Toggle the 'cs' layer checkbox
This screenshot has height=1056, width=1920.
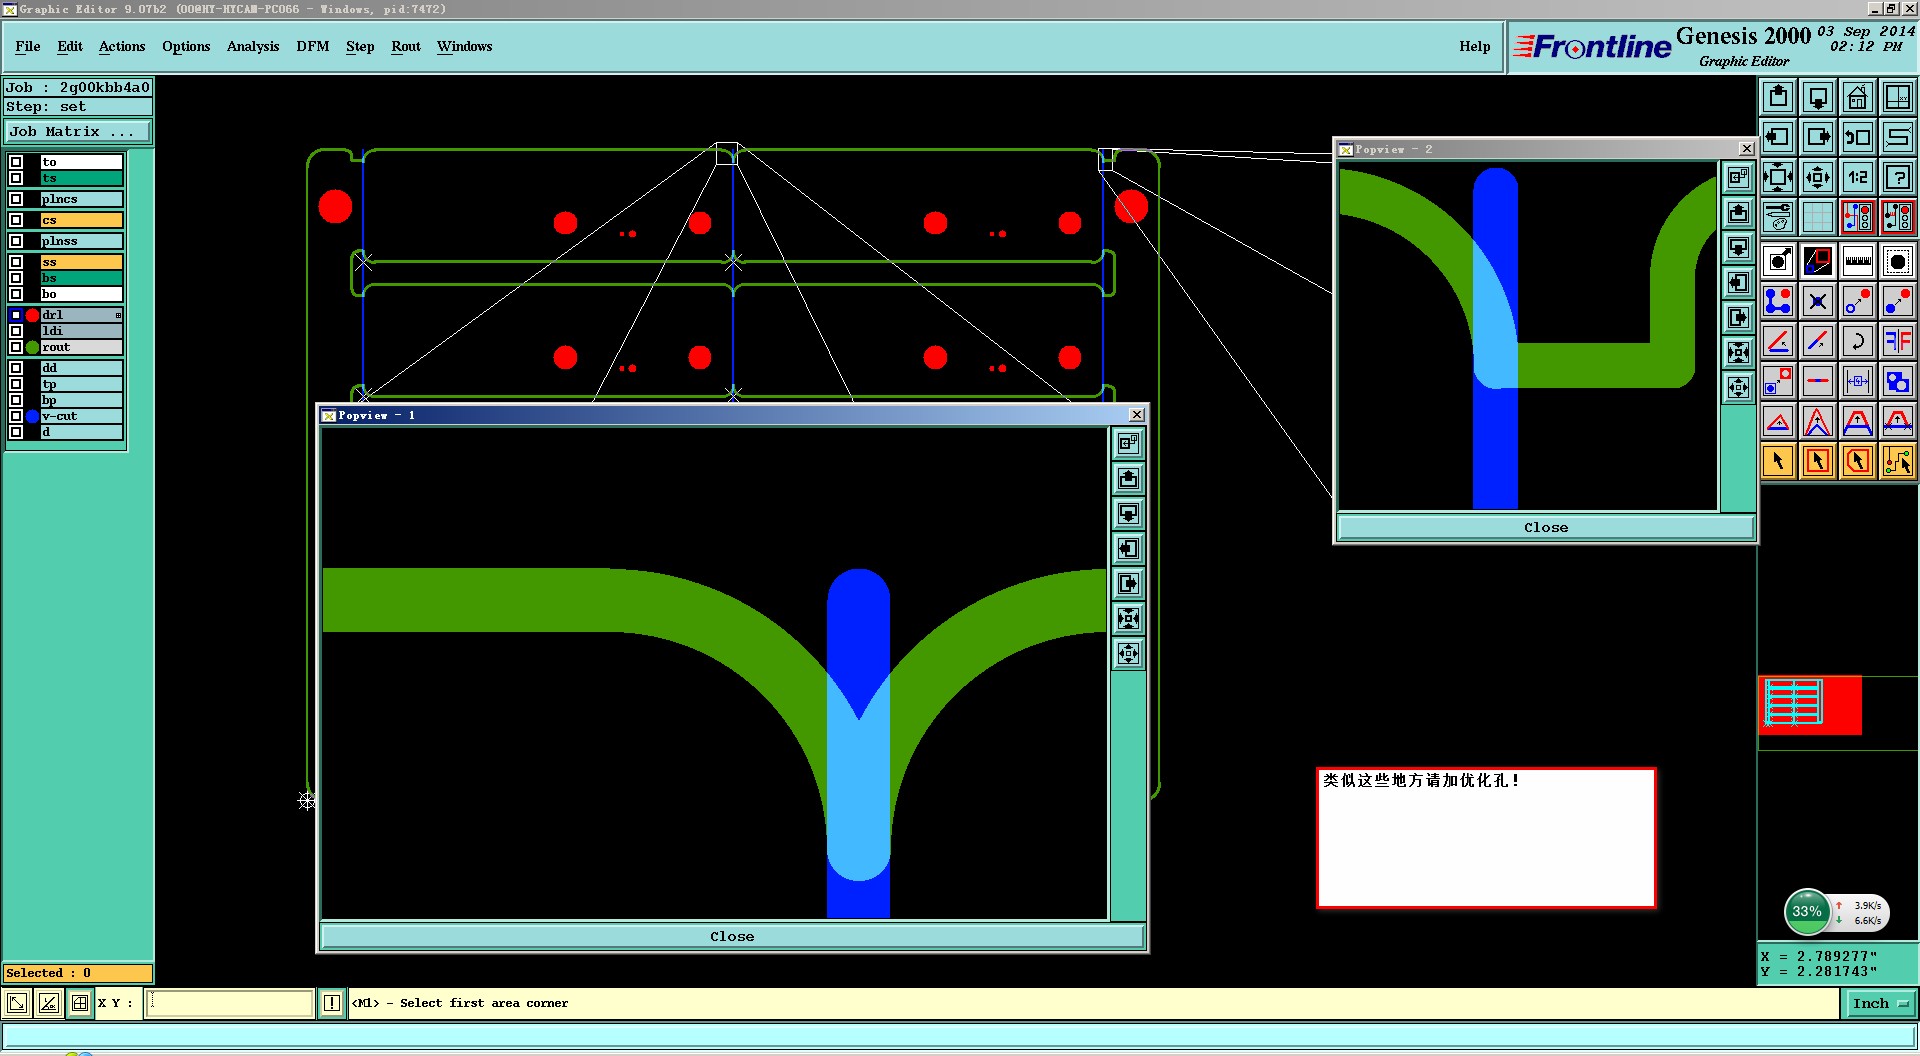(16, 220)
